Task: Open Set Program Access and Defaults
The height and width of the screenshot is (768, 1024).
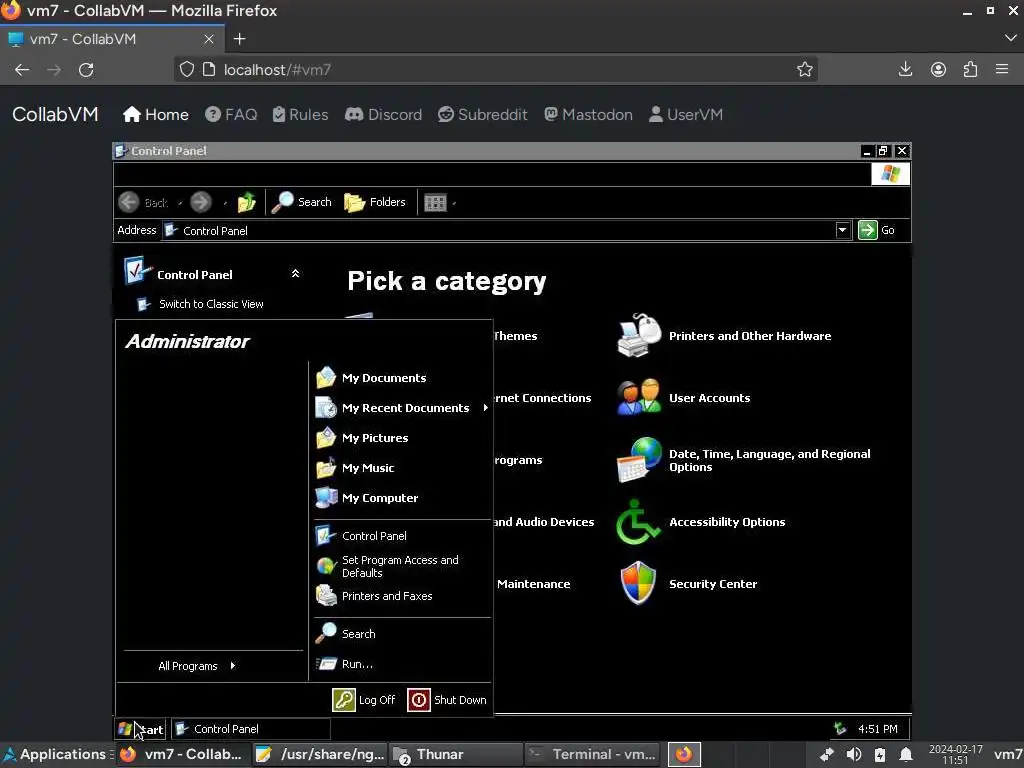Action: (387, 566)
